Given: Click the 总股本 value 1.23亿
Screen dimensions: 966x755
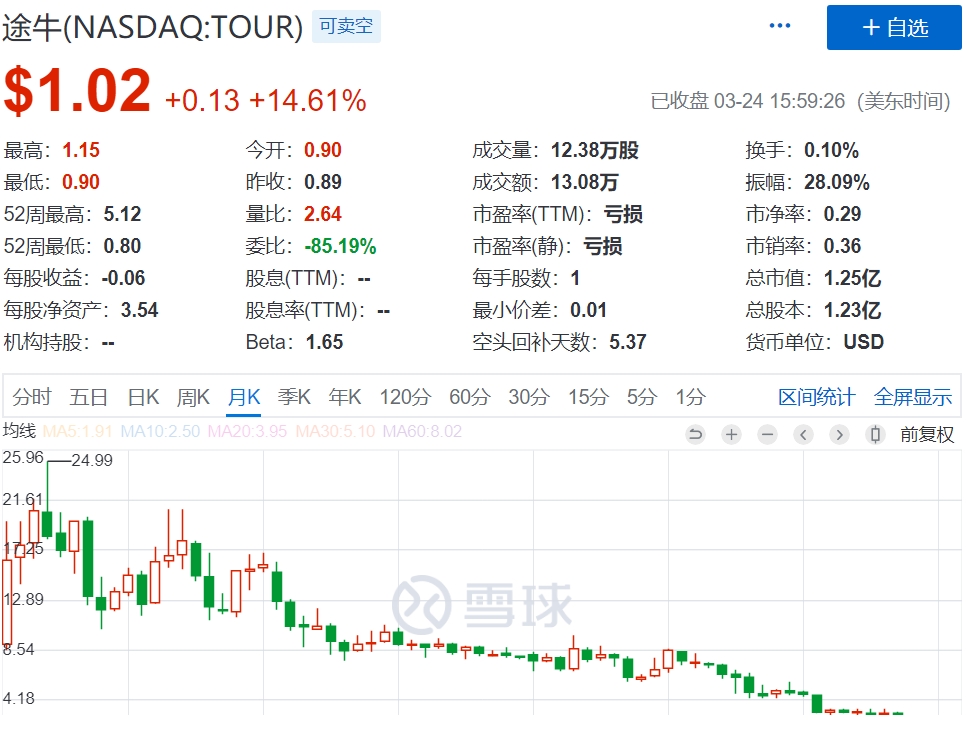Looking at the screenshot, I should [x=853, y=310].
